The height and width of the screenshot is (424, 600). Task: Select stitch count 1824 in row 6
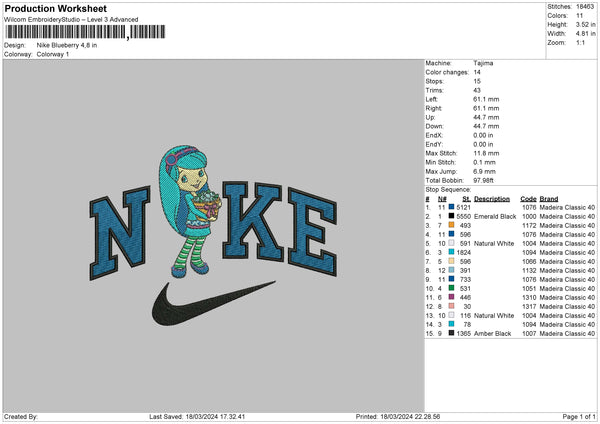(463, 252)
